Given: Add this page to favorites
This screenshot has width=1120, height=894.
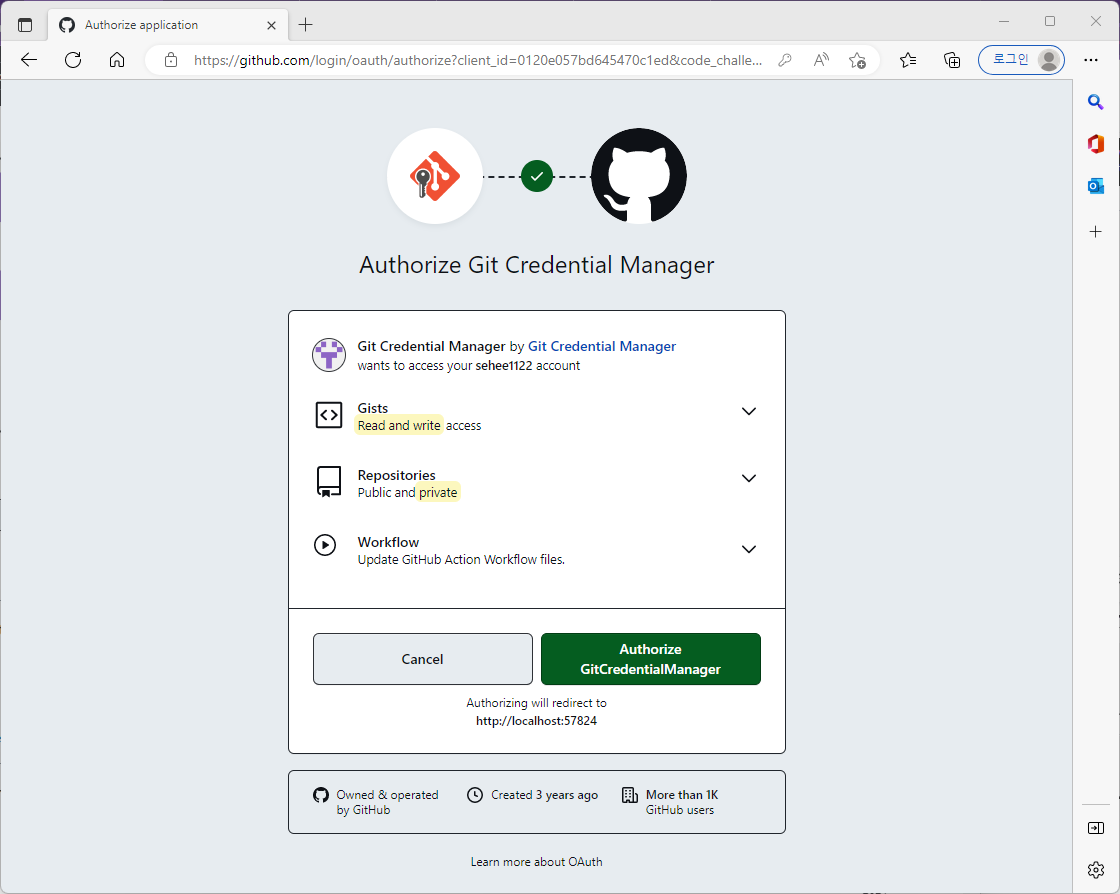Looking at the screenshot, I should [x=857, y=60].
